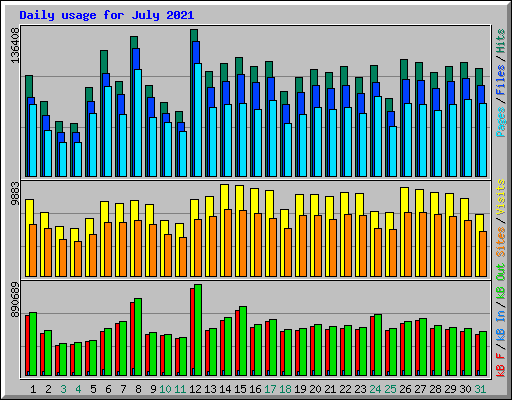Click the 'Files' legend label
This screenshot has height=400, width=512.
(501, 80)
